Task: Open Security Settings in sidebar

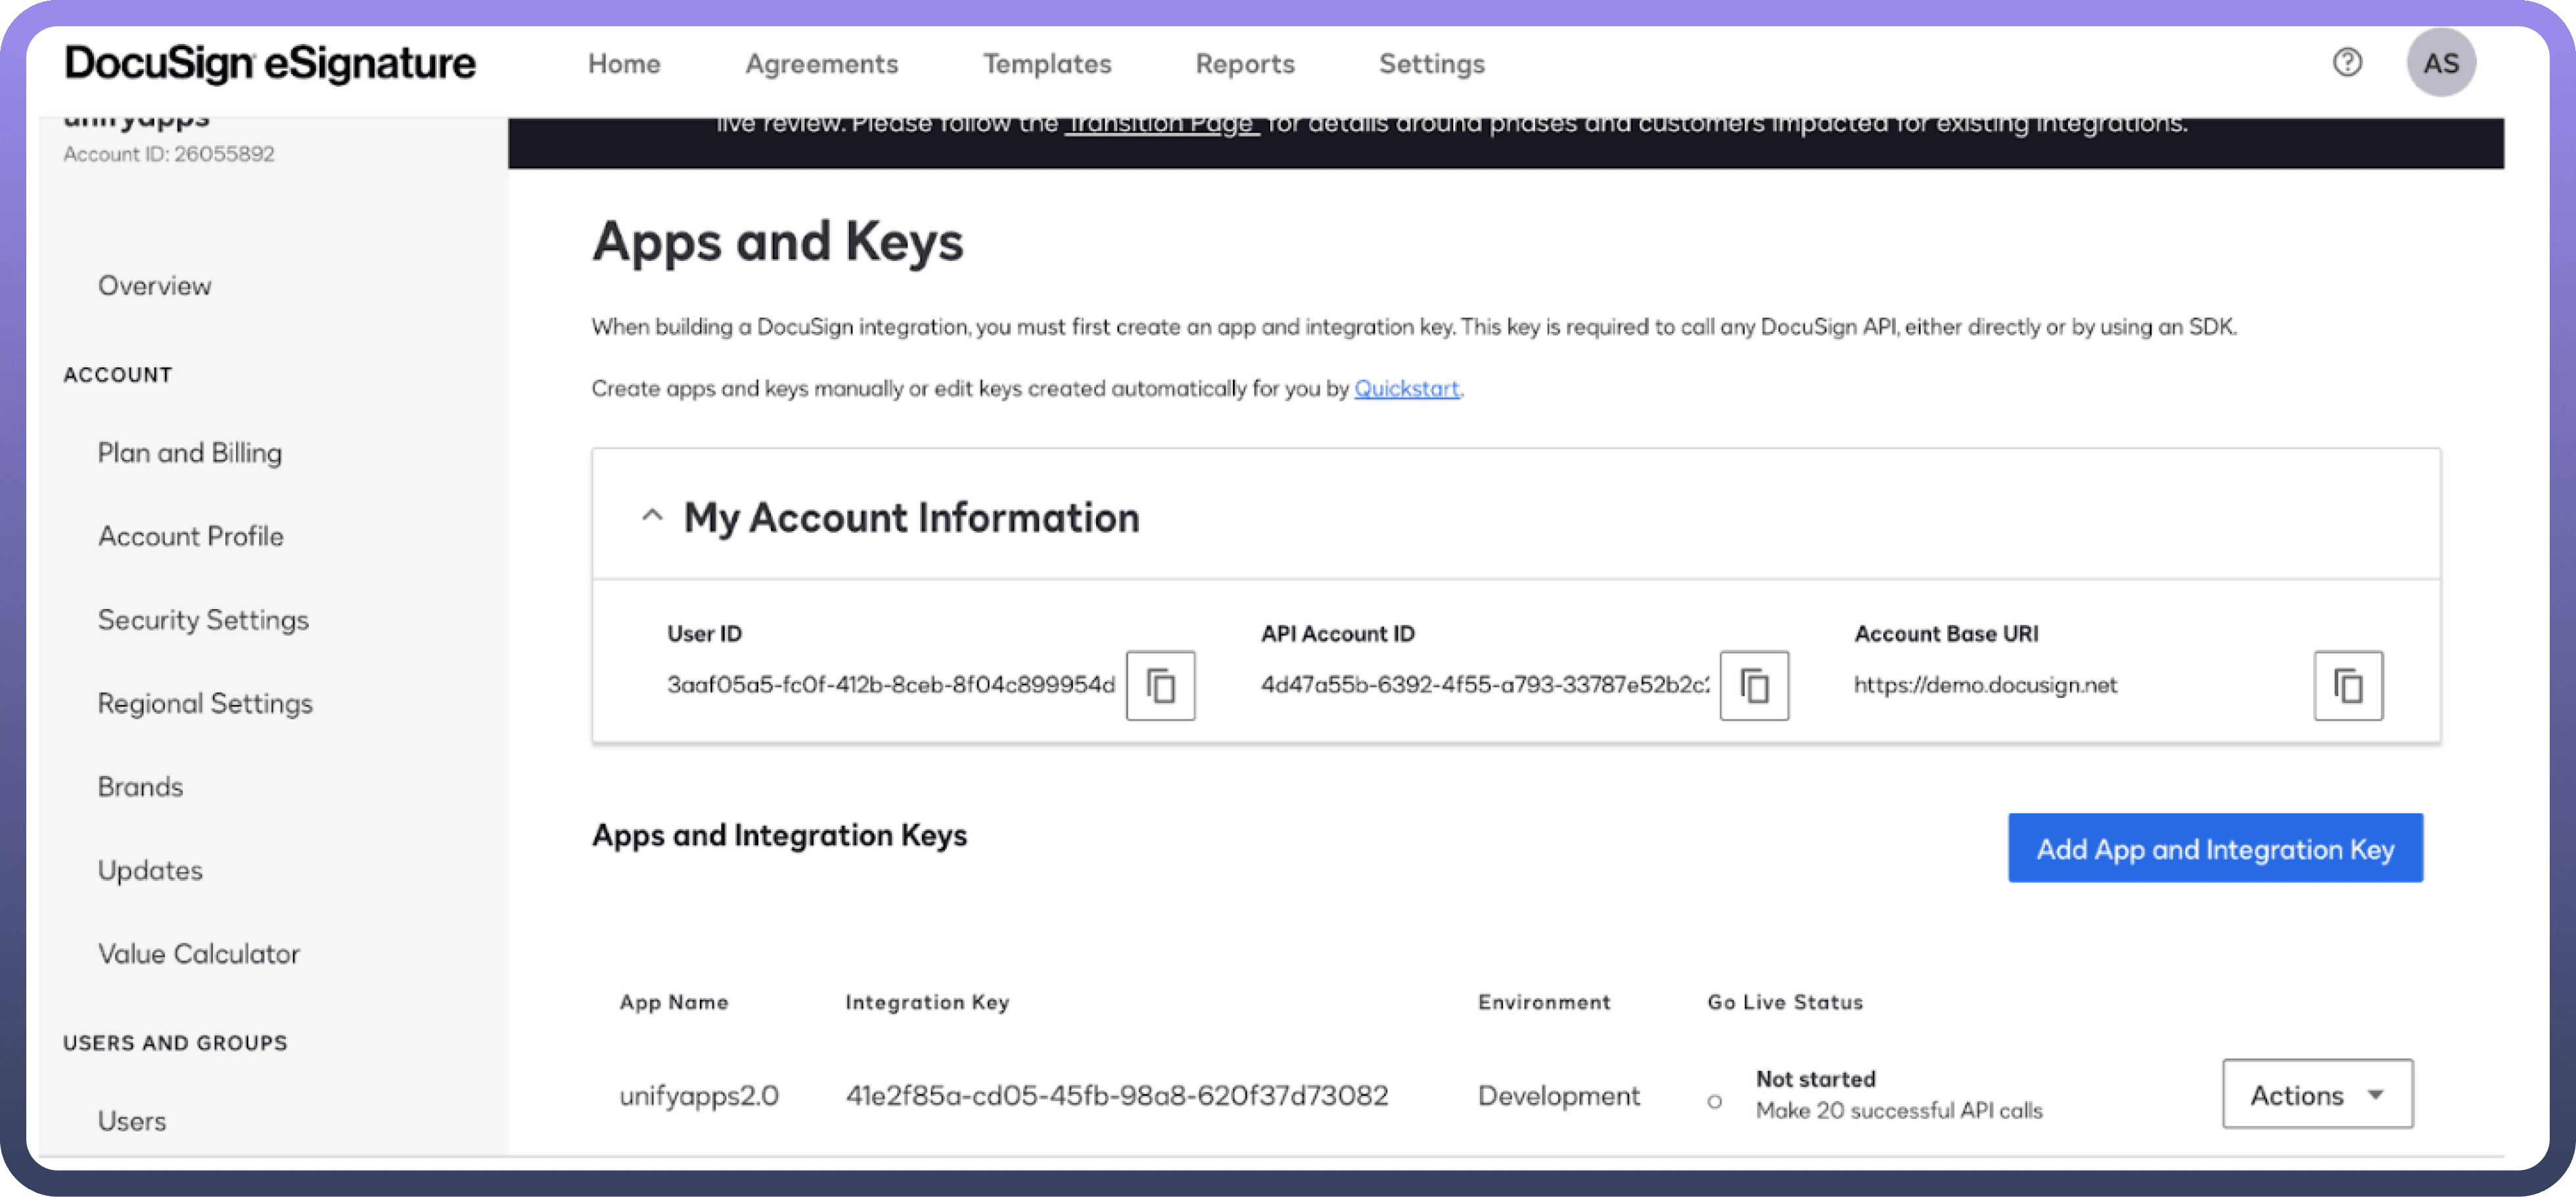Action: tap(203, 620)
